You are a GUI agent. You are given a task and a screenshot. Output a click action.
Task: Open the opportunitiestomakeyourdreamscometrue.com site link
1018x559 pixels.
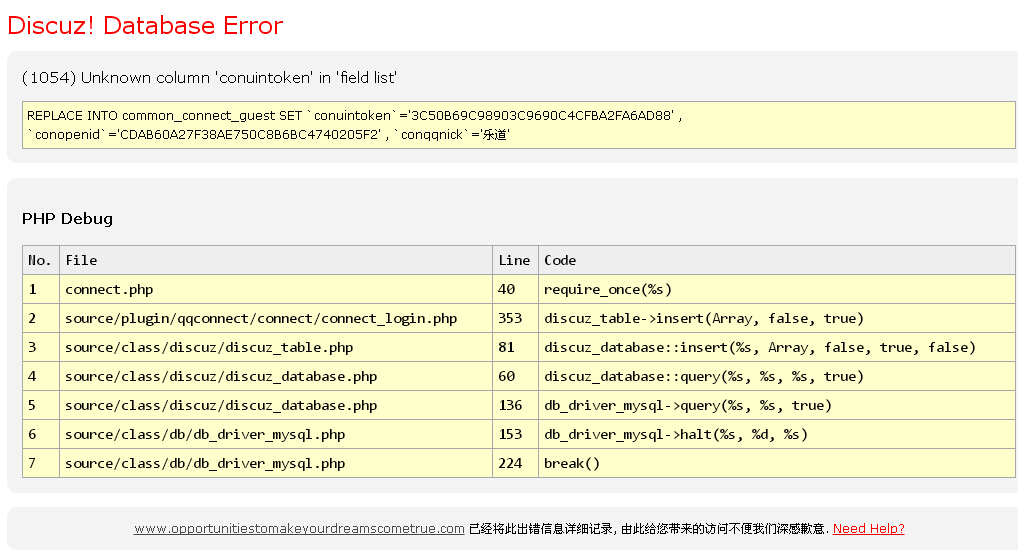[299, 528]
